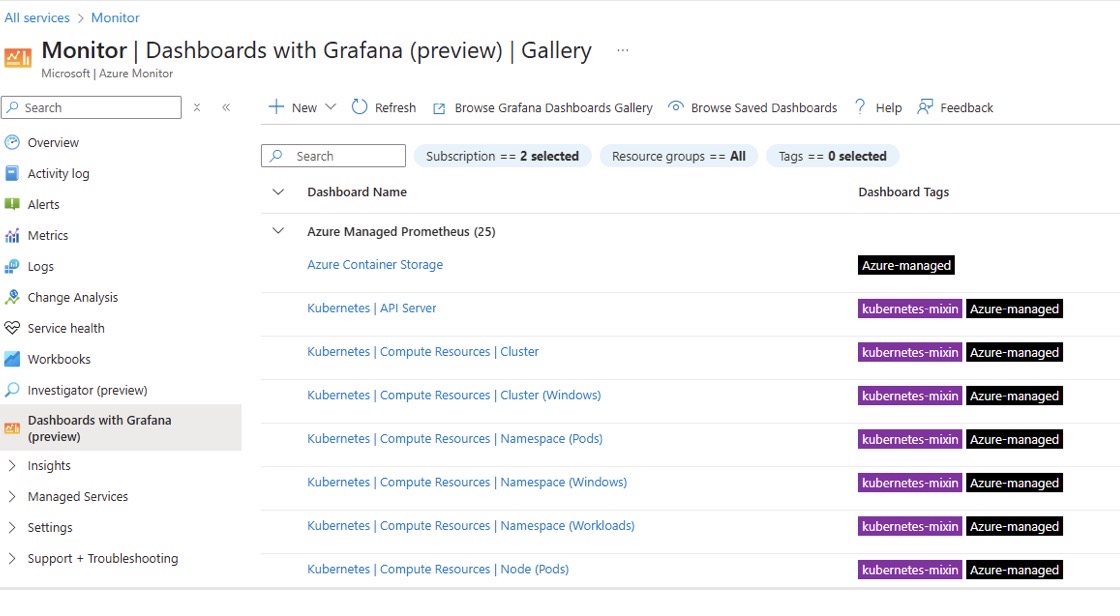
Task: Click the Subscription filter pill
Action: pyautogui.click(x=502, y=156)
